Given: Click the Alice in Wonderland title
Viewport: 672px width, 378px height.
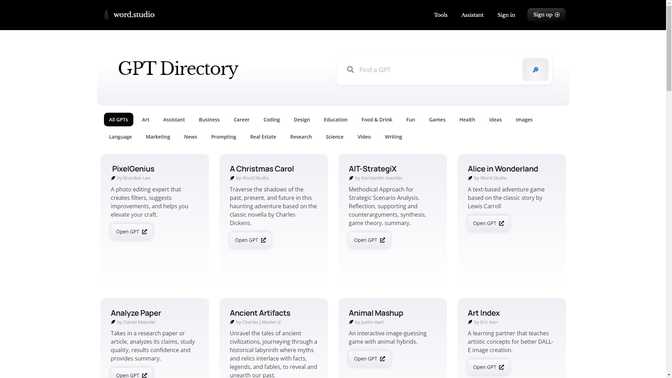Looking at the screenshot, I should click(503, 169).
